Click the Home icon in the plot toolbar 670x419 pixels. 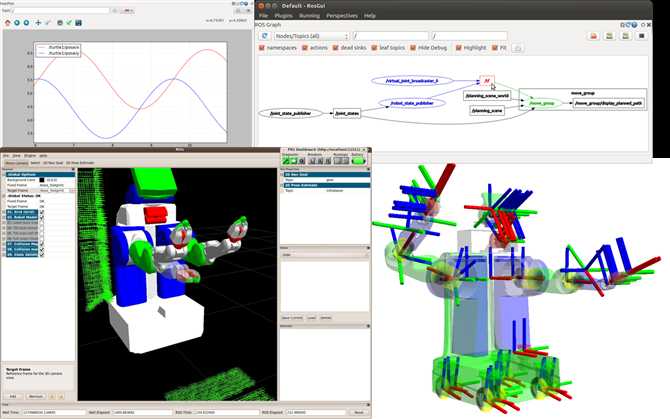7,23
